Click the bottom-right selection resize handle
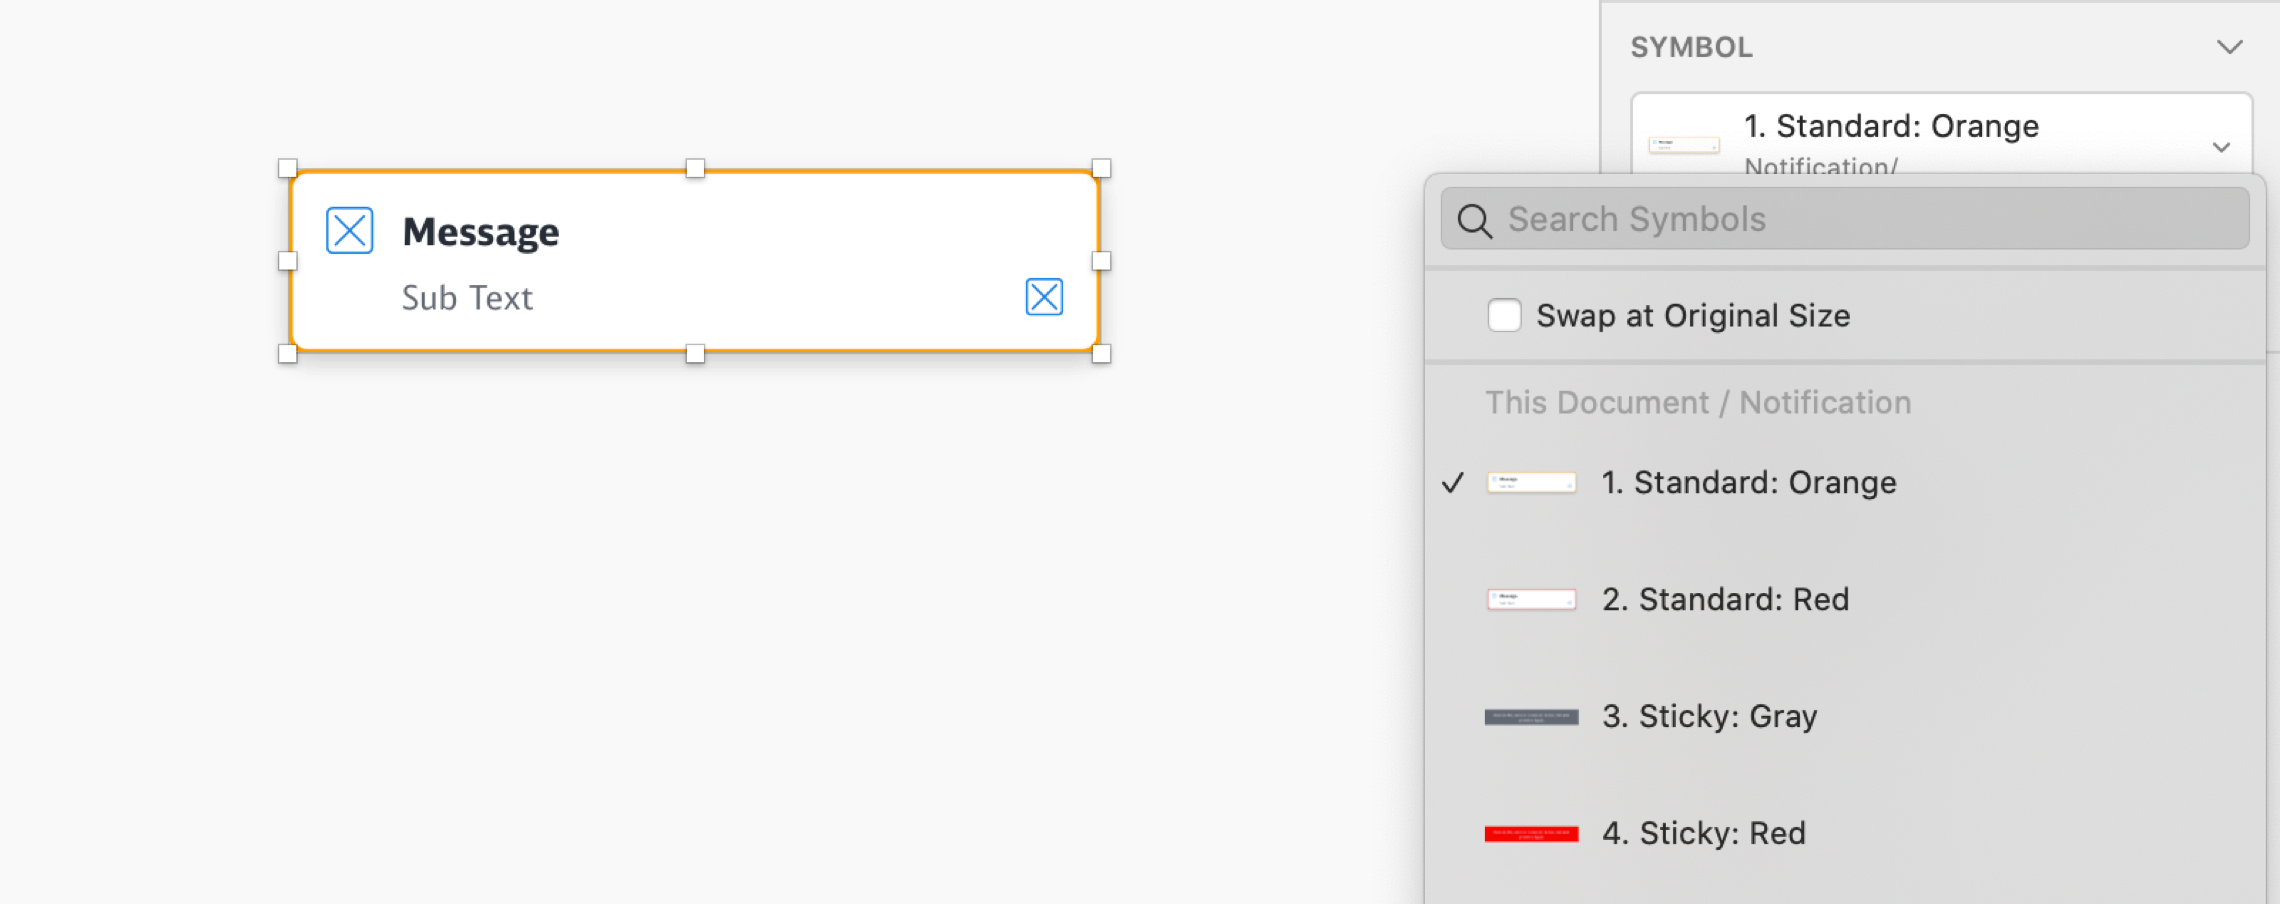This screenshot has height=904, width=2280. point(1101,354)
